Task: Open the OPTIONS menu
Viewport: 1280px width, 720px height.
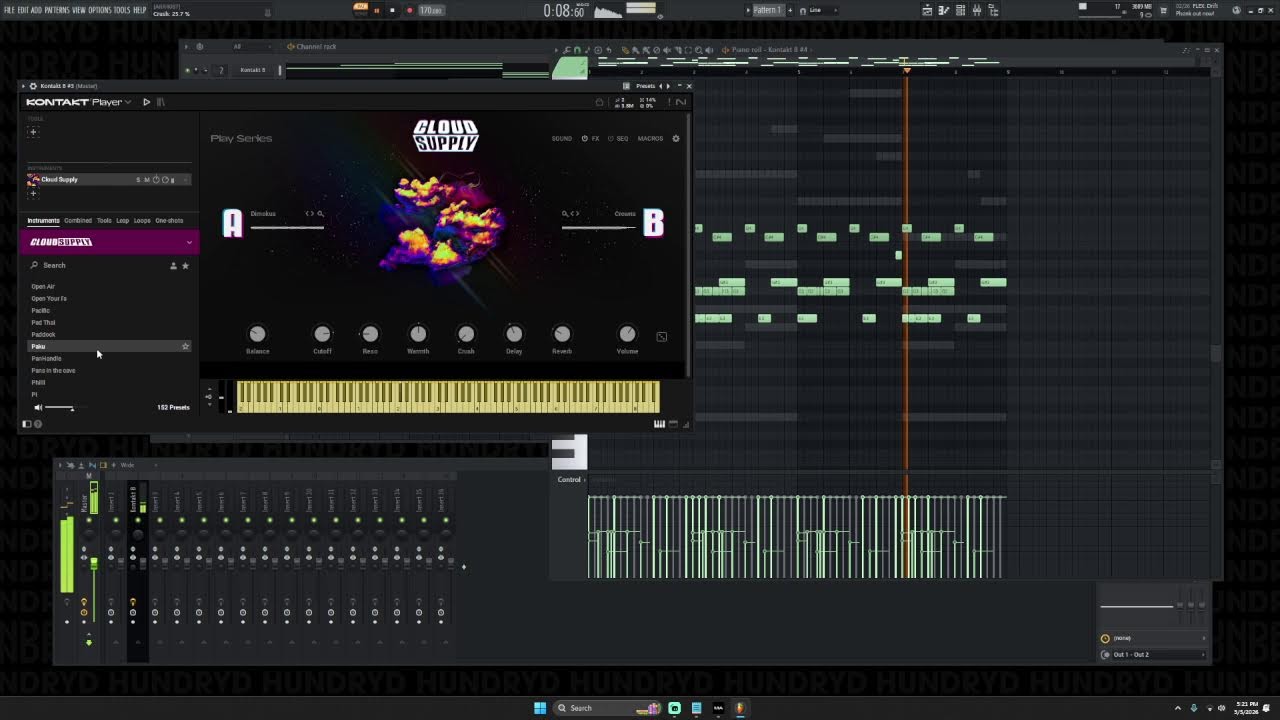Action: [x=100, y=10]
